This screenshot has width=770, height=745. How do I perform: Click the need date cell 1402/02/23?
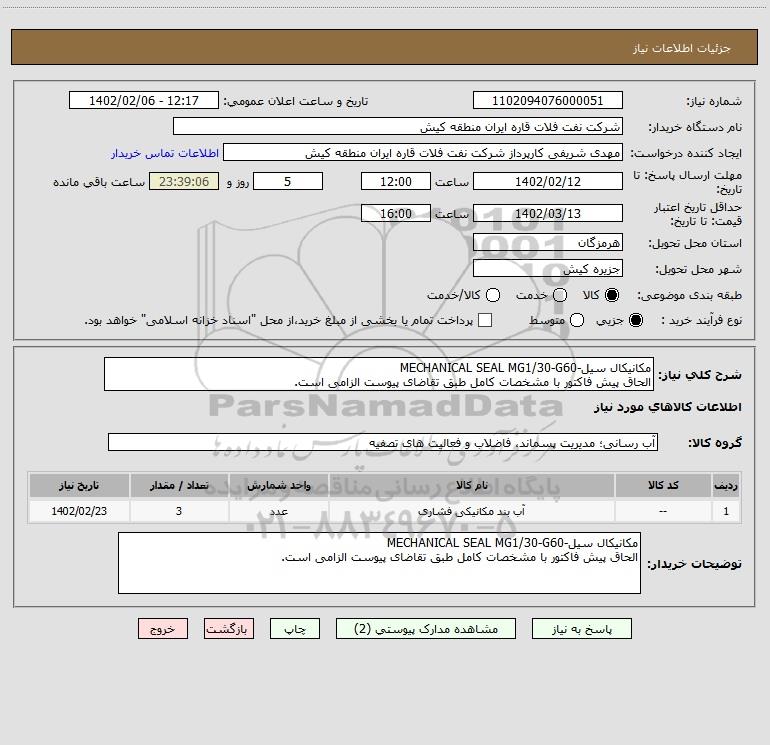point(79,511)
